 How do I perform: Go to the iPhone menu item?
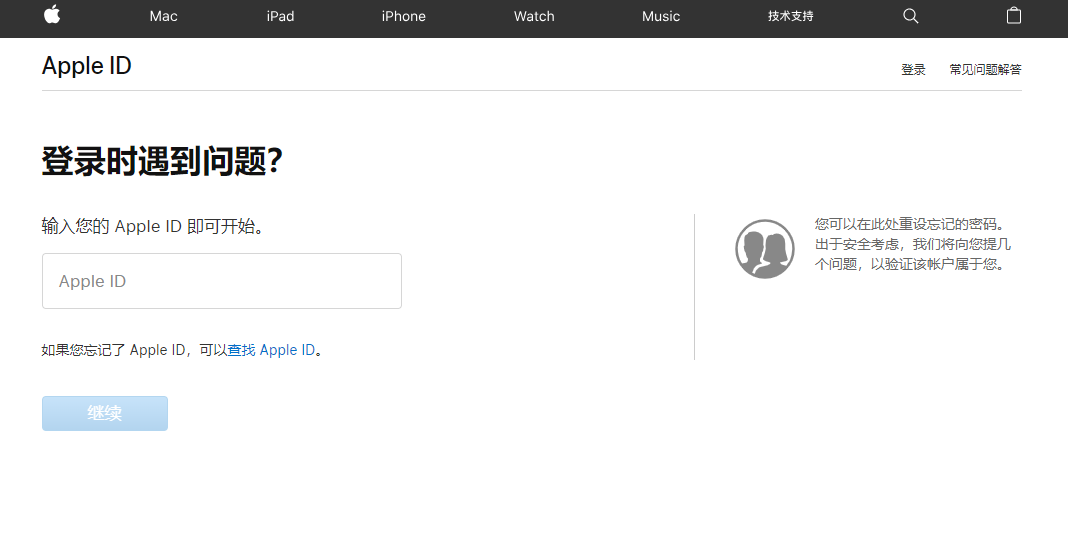pos(403,16)
